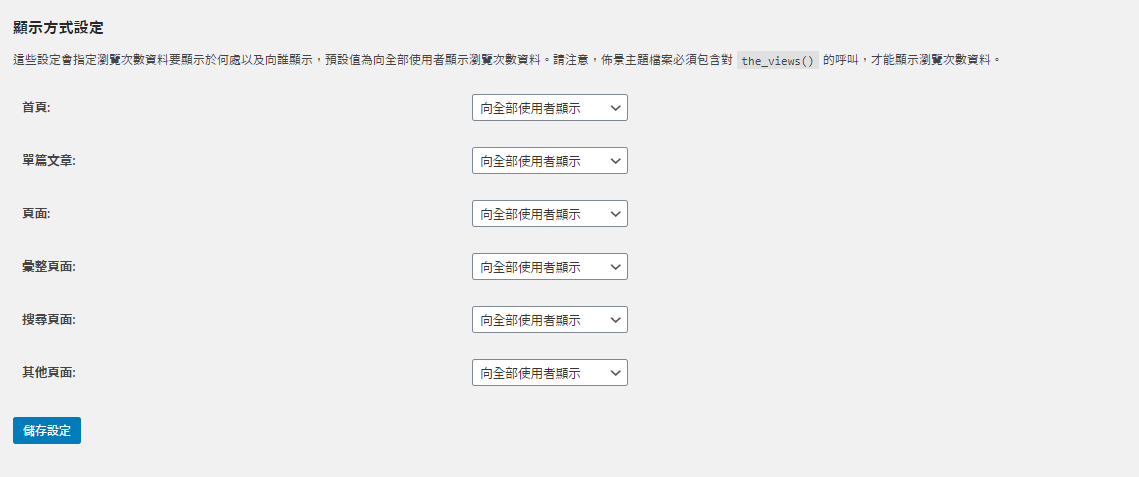Click the 顯示方式設定 section heading
1139x477 pixels.
(58, 27)
